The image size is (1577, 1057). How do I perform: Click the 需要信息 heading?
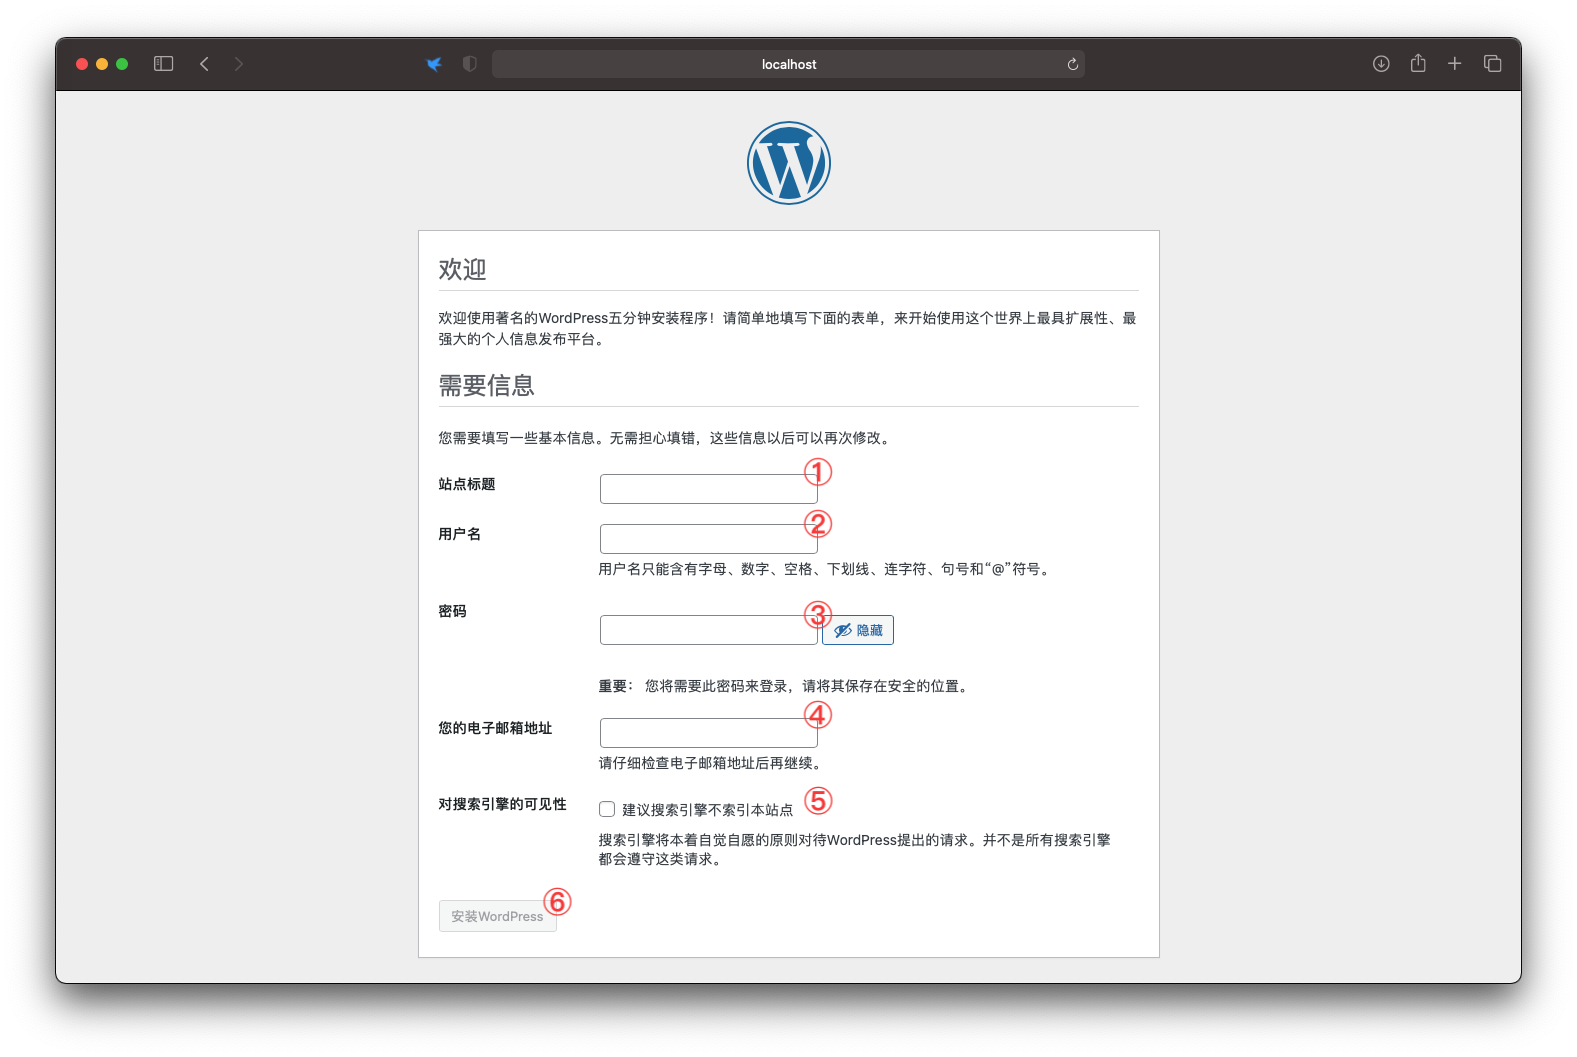click(486, 385)
